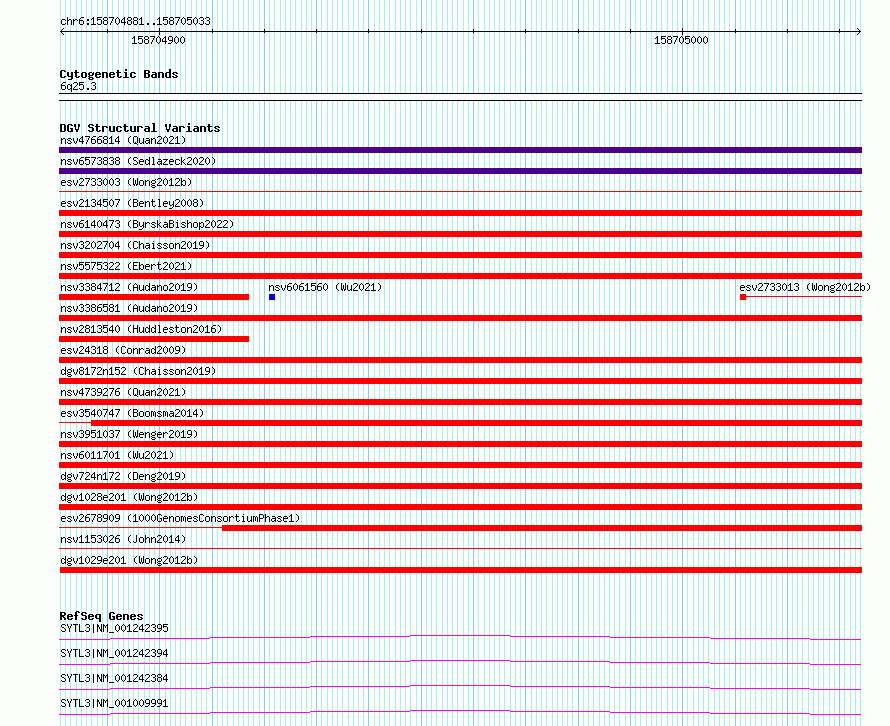This screenshot has width=890, height=726.
Task: Open transcript SYTL3|NM_001242384
Action: [x=114, y=678]
